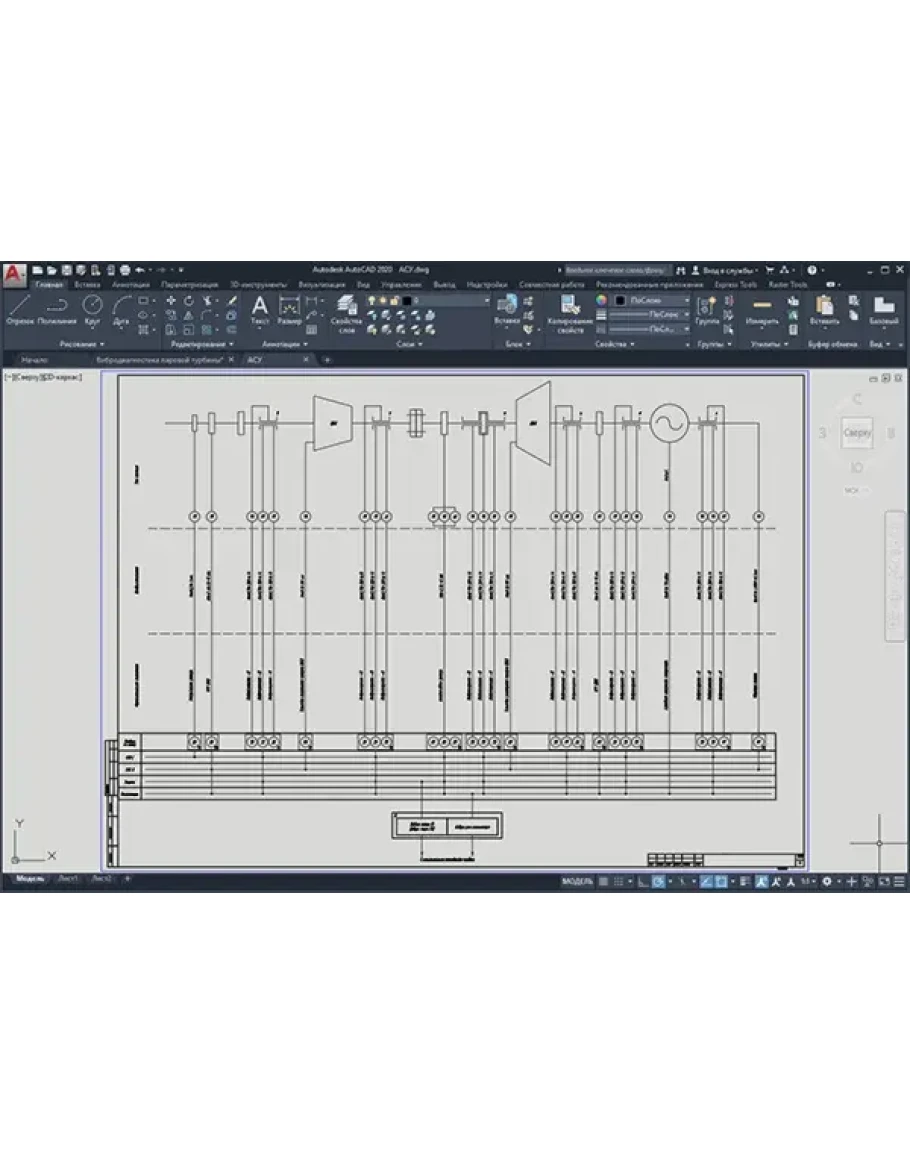Screen dimensions: 910x1155
Task: Switch to the Начало document tab
Action: (x=35, y=359)
